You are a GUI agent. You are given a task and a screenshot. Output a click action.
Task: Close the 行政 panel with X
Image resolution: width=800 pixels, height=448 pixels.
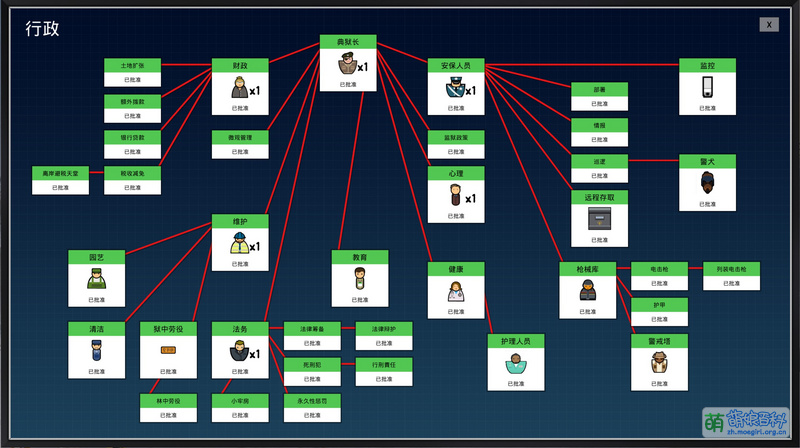tap(768, 24)
